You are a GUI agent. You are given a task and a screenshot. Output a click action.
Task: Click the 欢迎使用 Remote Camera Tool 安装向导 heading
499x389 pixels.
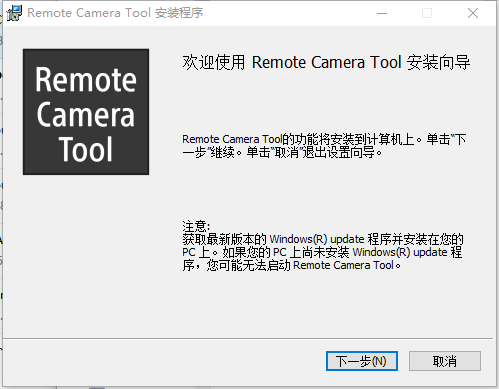coord(326,62)
